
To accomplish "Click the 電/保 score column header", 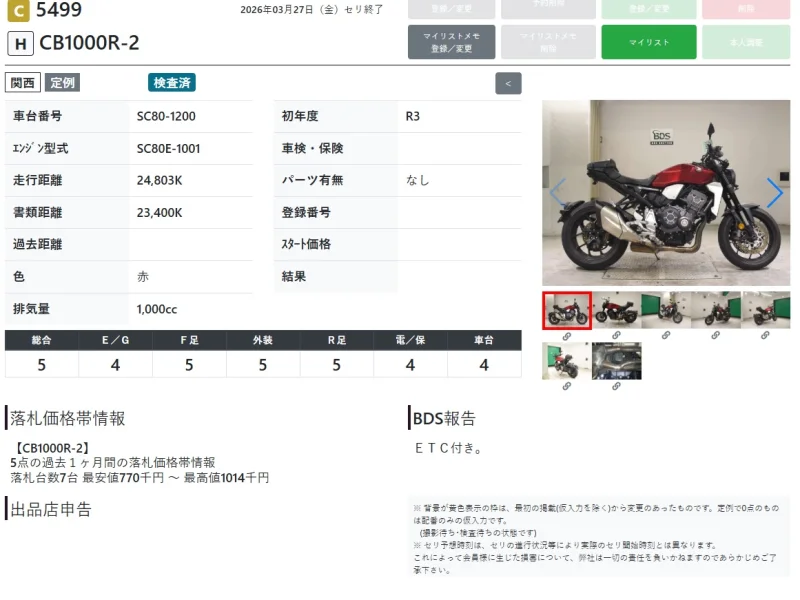I will click(x=410, y=340).
